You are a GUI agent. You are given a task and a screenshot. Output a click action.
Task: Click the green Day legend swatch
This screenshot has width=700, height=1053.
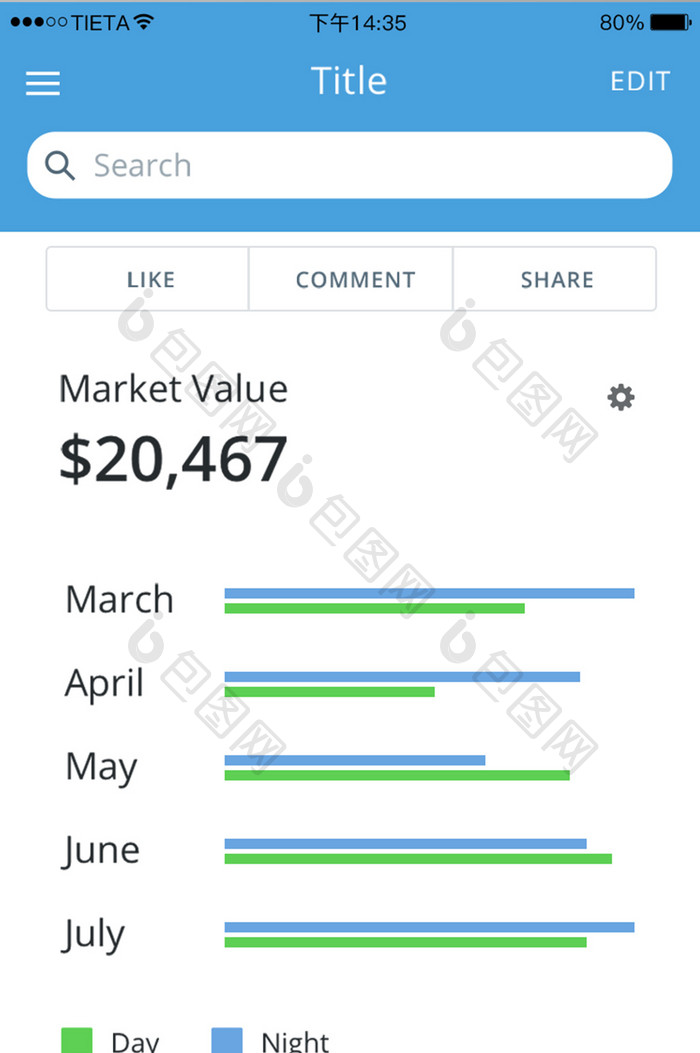pyautogui.click(x=77, y=1040)
